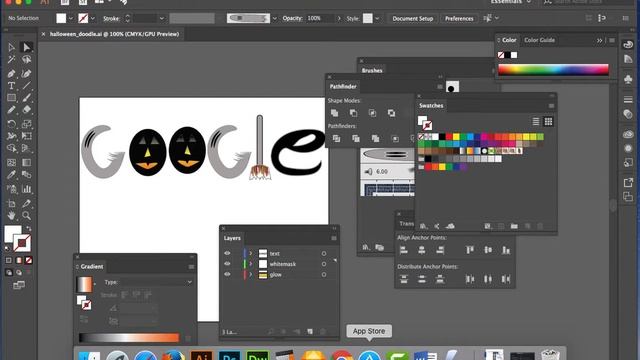
Task: Open the graphic Style dropdown
Action: (x=377, y=18)
